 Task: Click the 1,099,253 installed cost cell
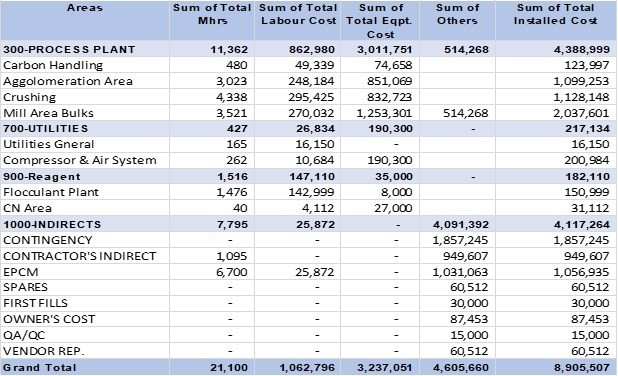581,82
